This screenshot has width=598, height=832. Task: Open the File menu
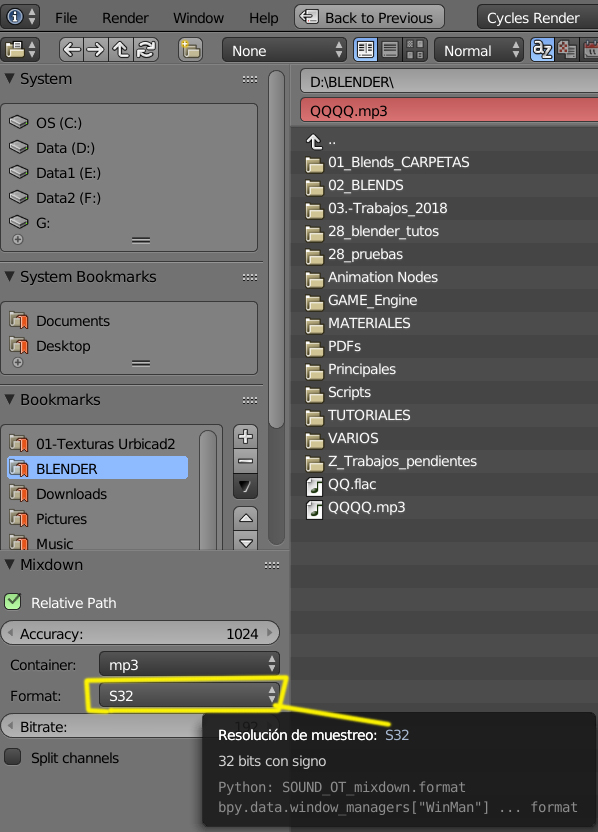point(66,18)
